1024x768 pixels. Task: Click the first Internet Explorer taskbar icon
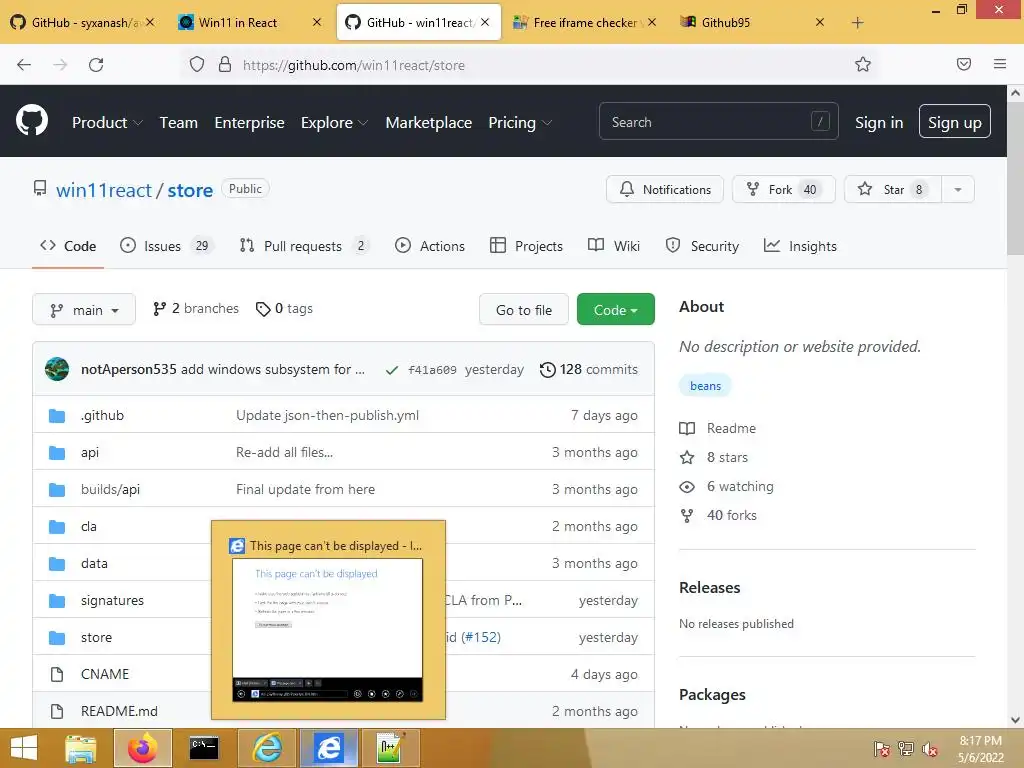[266, 748]
